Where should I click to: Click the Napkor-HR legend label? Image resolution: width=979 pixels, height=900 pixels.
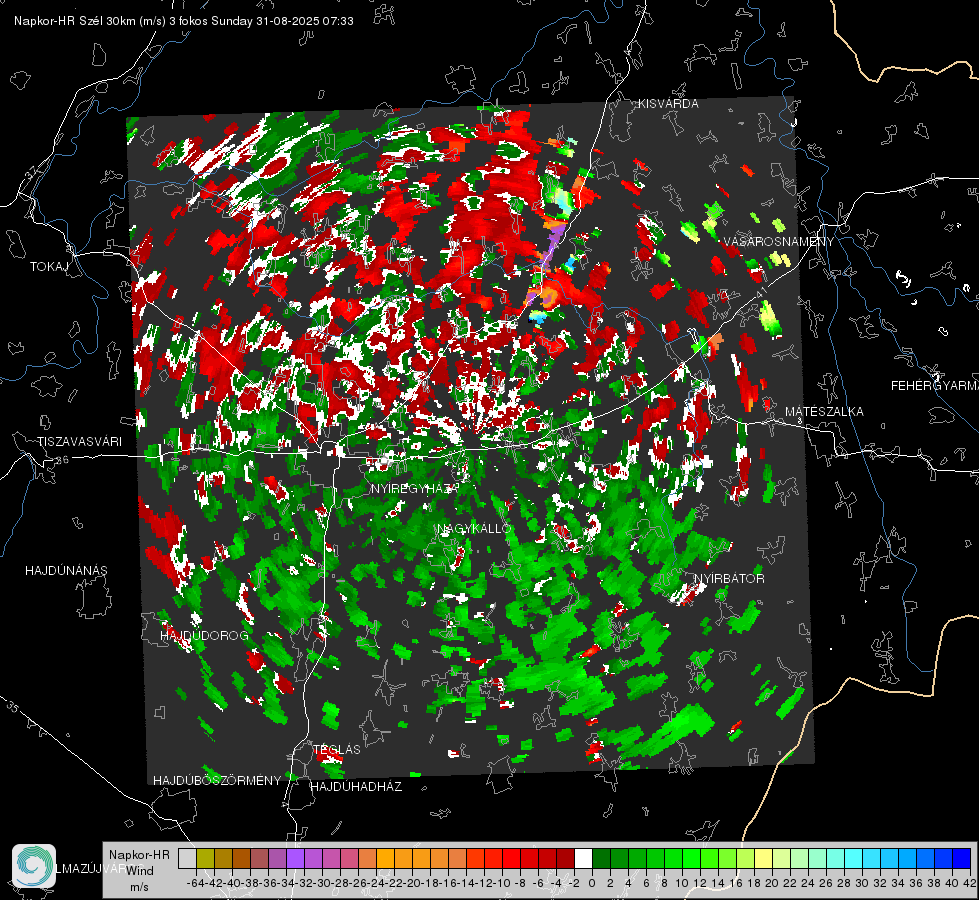139,854
